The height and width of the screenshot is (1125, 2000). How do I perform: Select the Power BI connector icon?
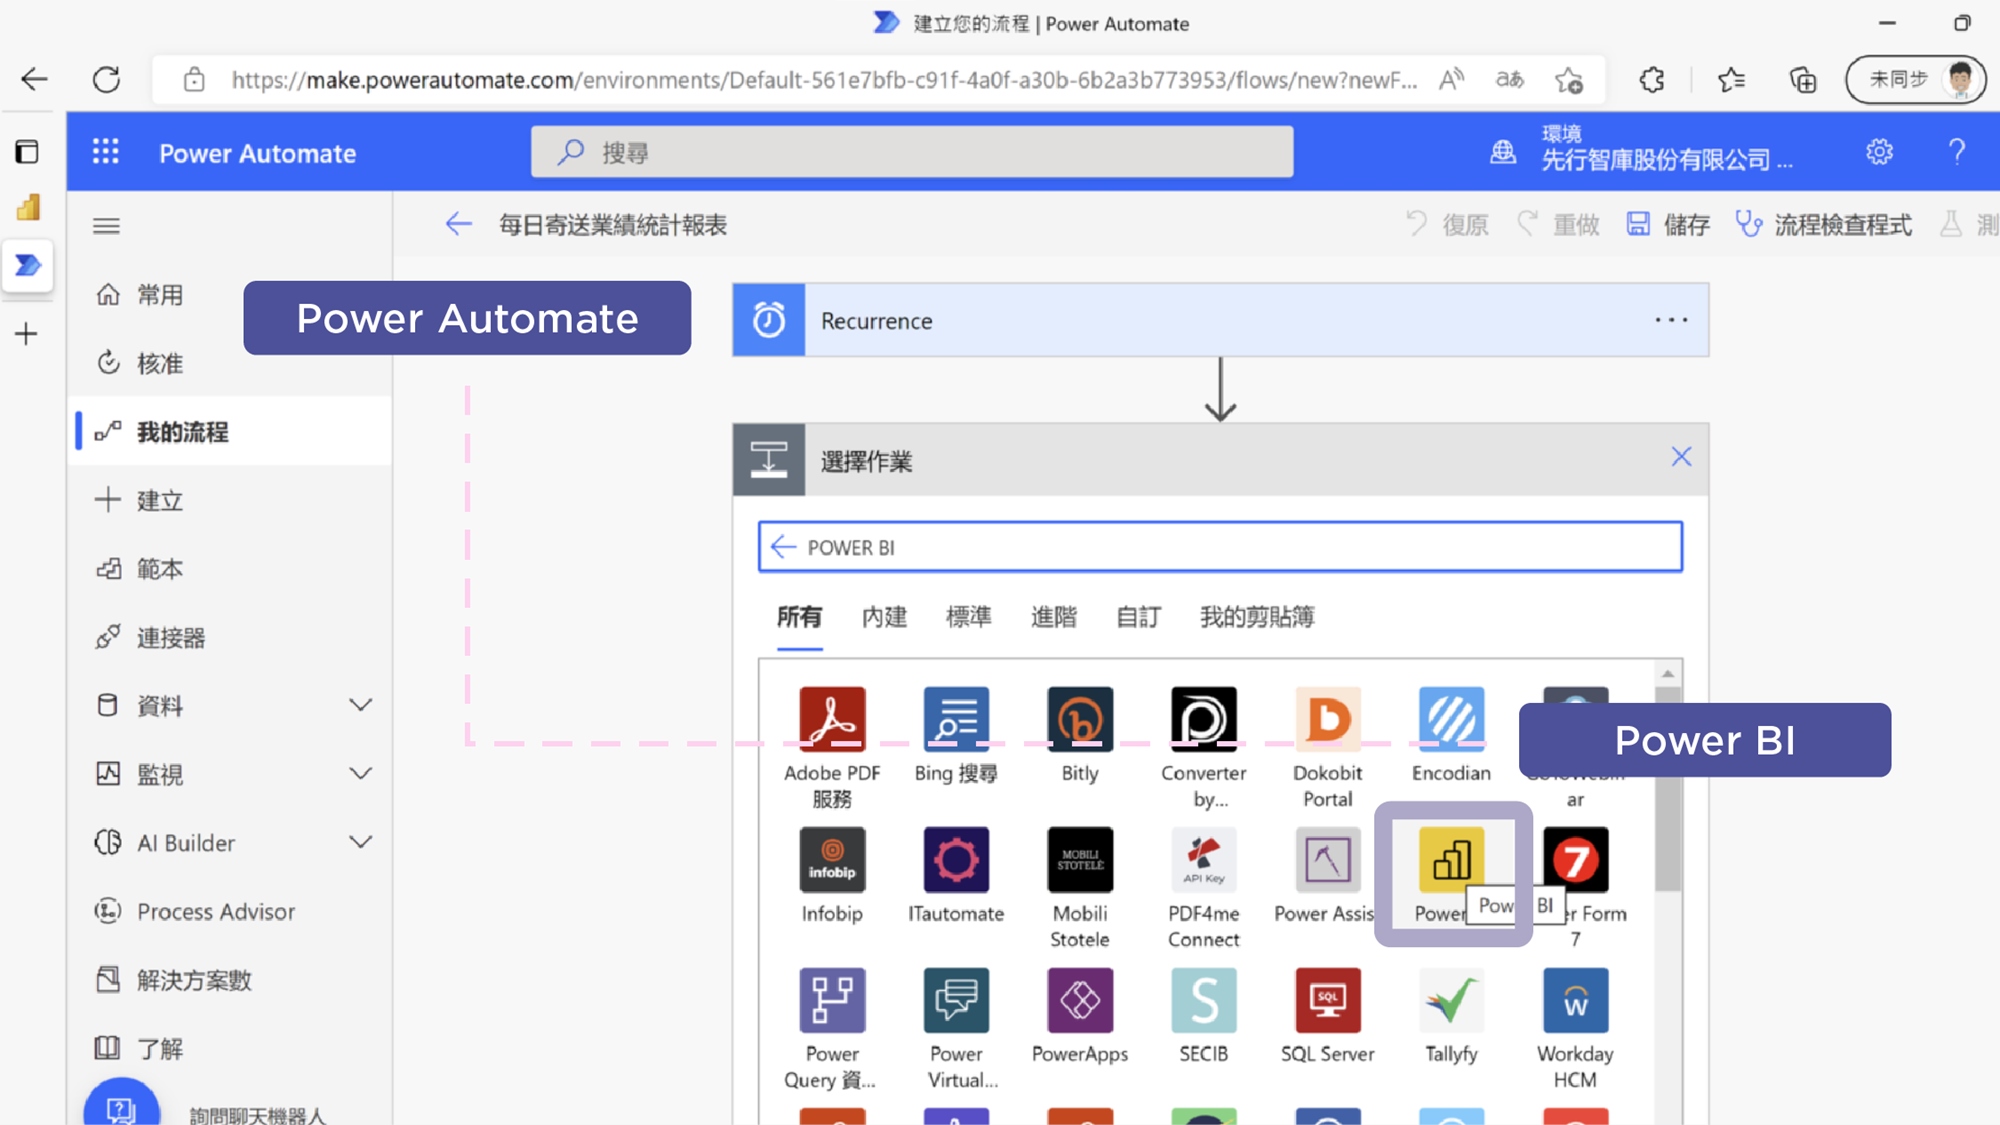pos(1451,860)
